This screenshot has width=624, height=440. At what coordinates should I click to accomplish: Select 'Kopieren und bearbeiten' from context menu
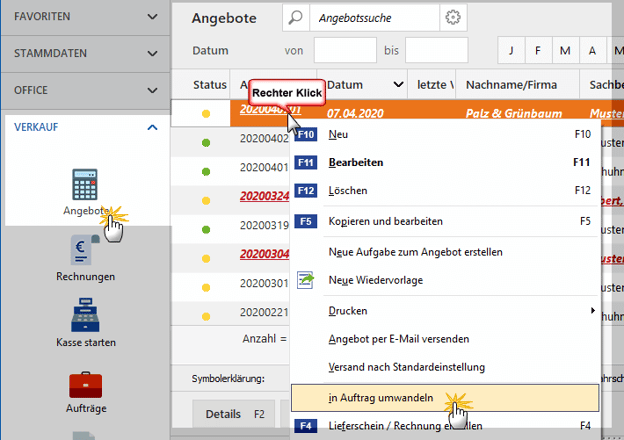pos(385,221)
